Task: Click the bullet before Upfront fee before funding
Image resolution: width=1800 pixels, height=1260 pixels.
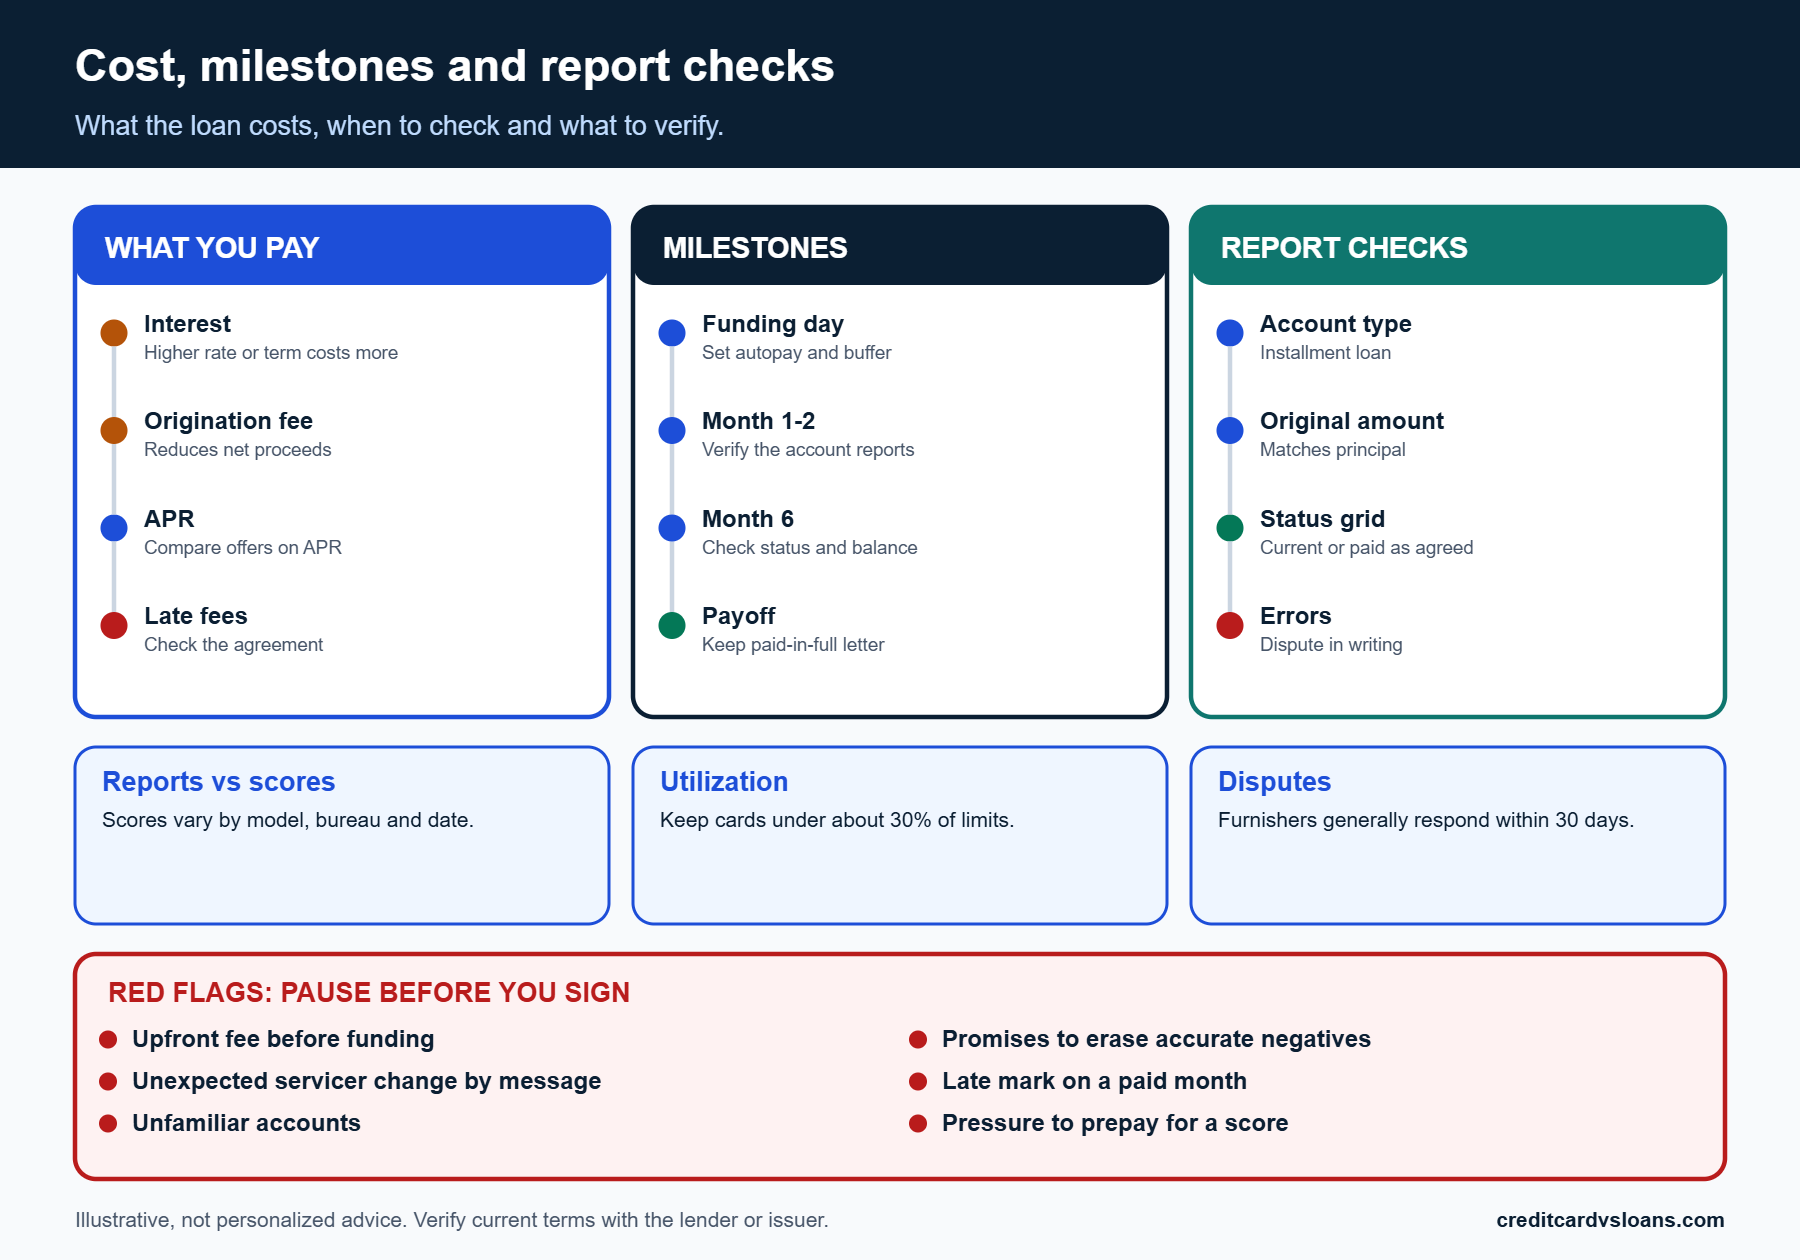Action: click(x=109, y=1040)
